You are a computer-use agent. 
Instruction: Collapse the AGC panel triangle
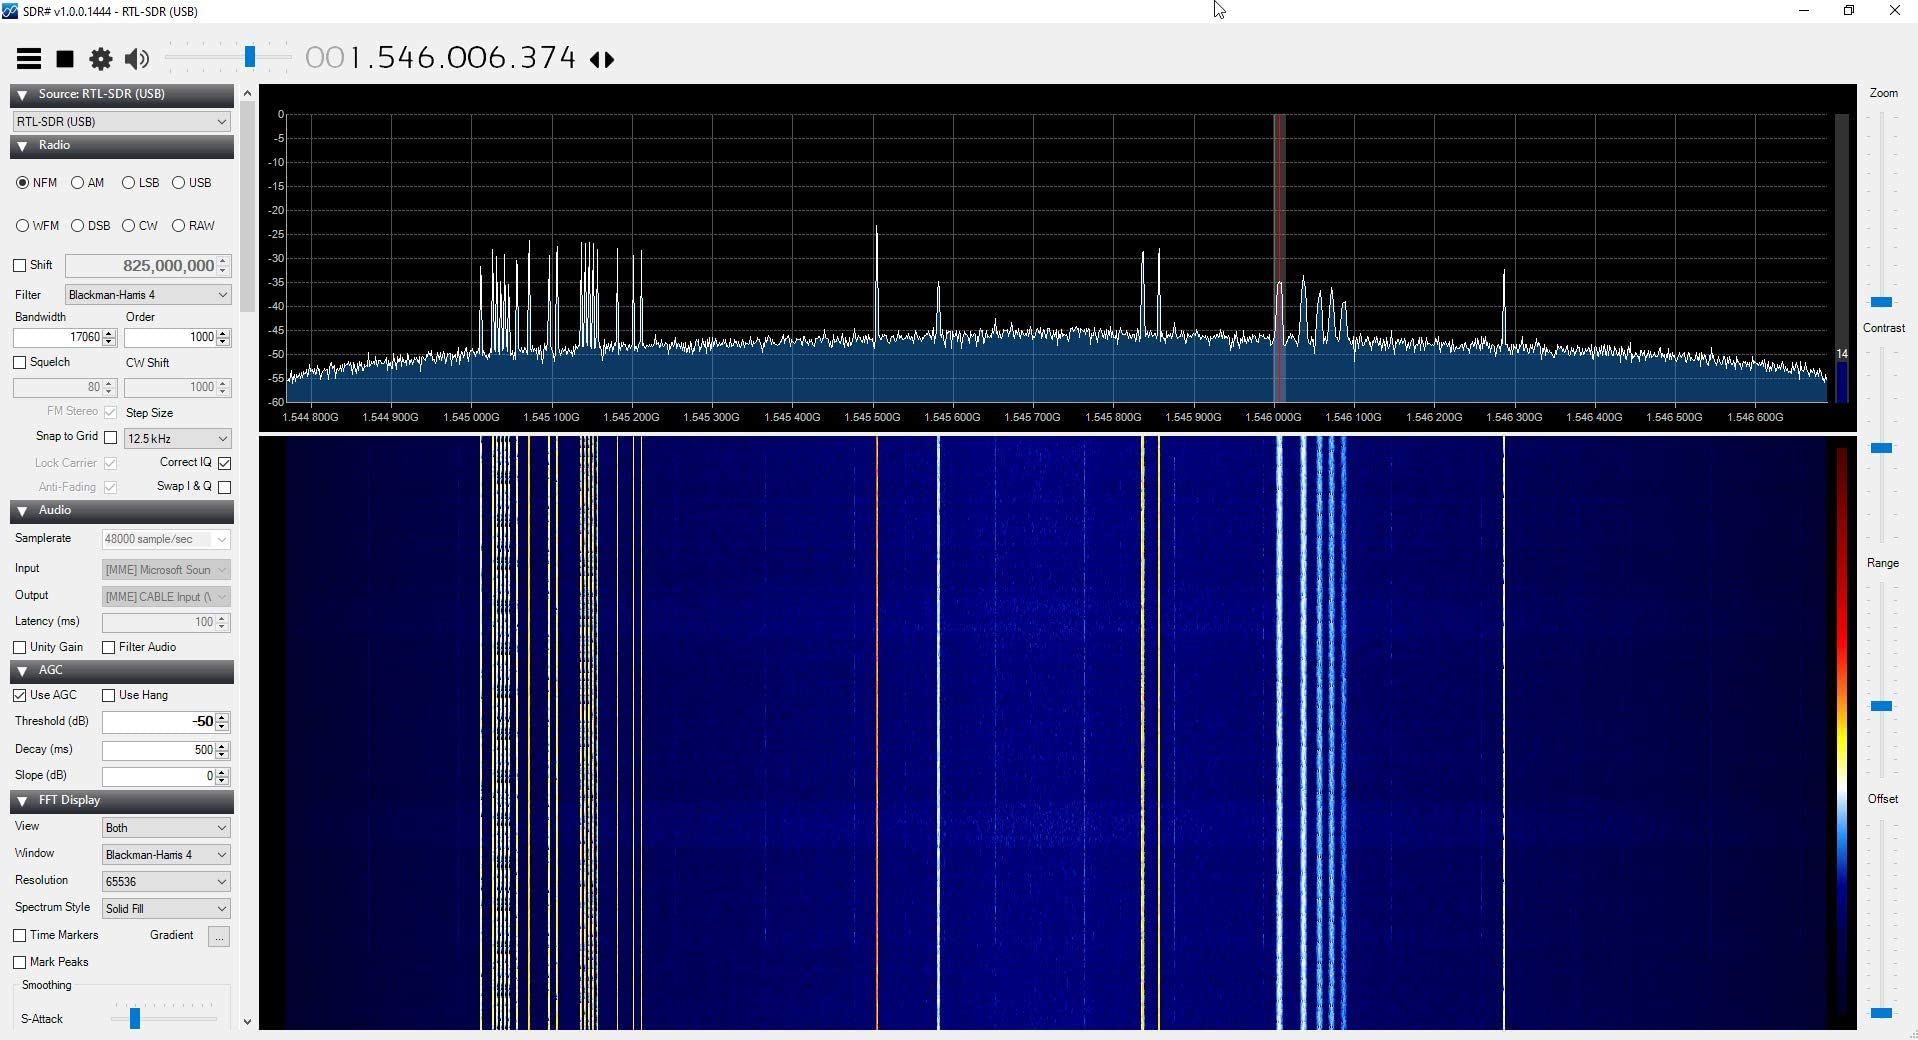22,671
